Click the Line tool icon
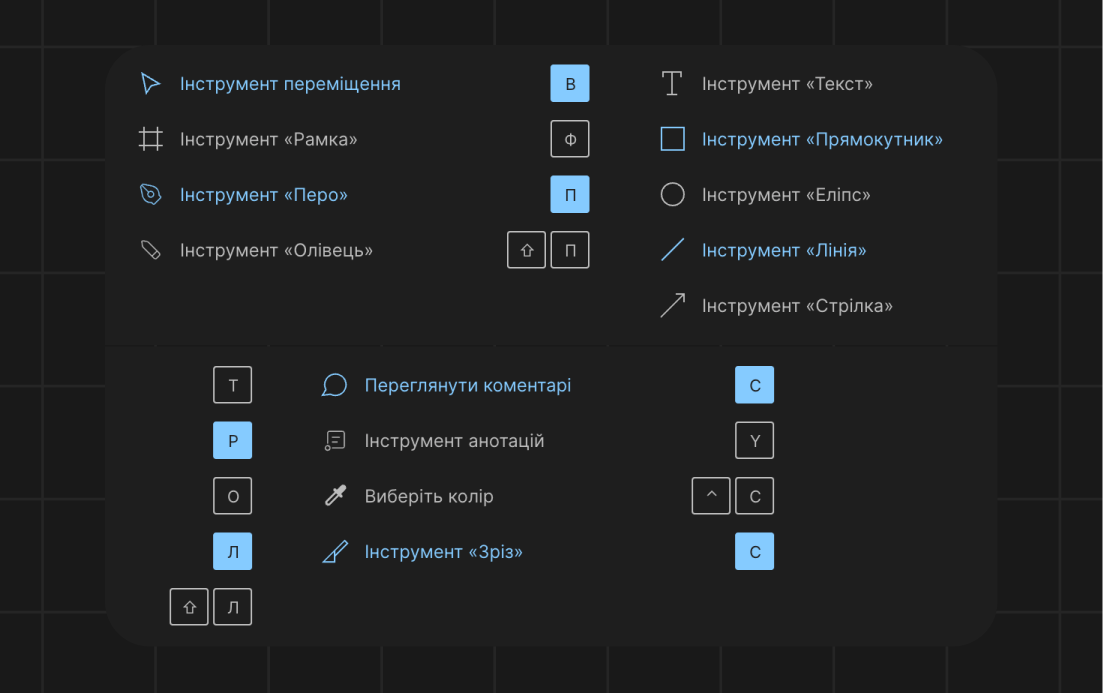Image resolution: width=1103 pixels, height=693 pixels. pos(672,250)
